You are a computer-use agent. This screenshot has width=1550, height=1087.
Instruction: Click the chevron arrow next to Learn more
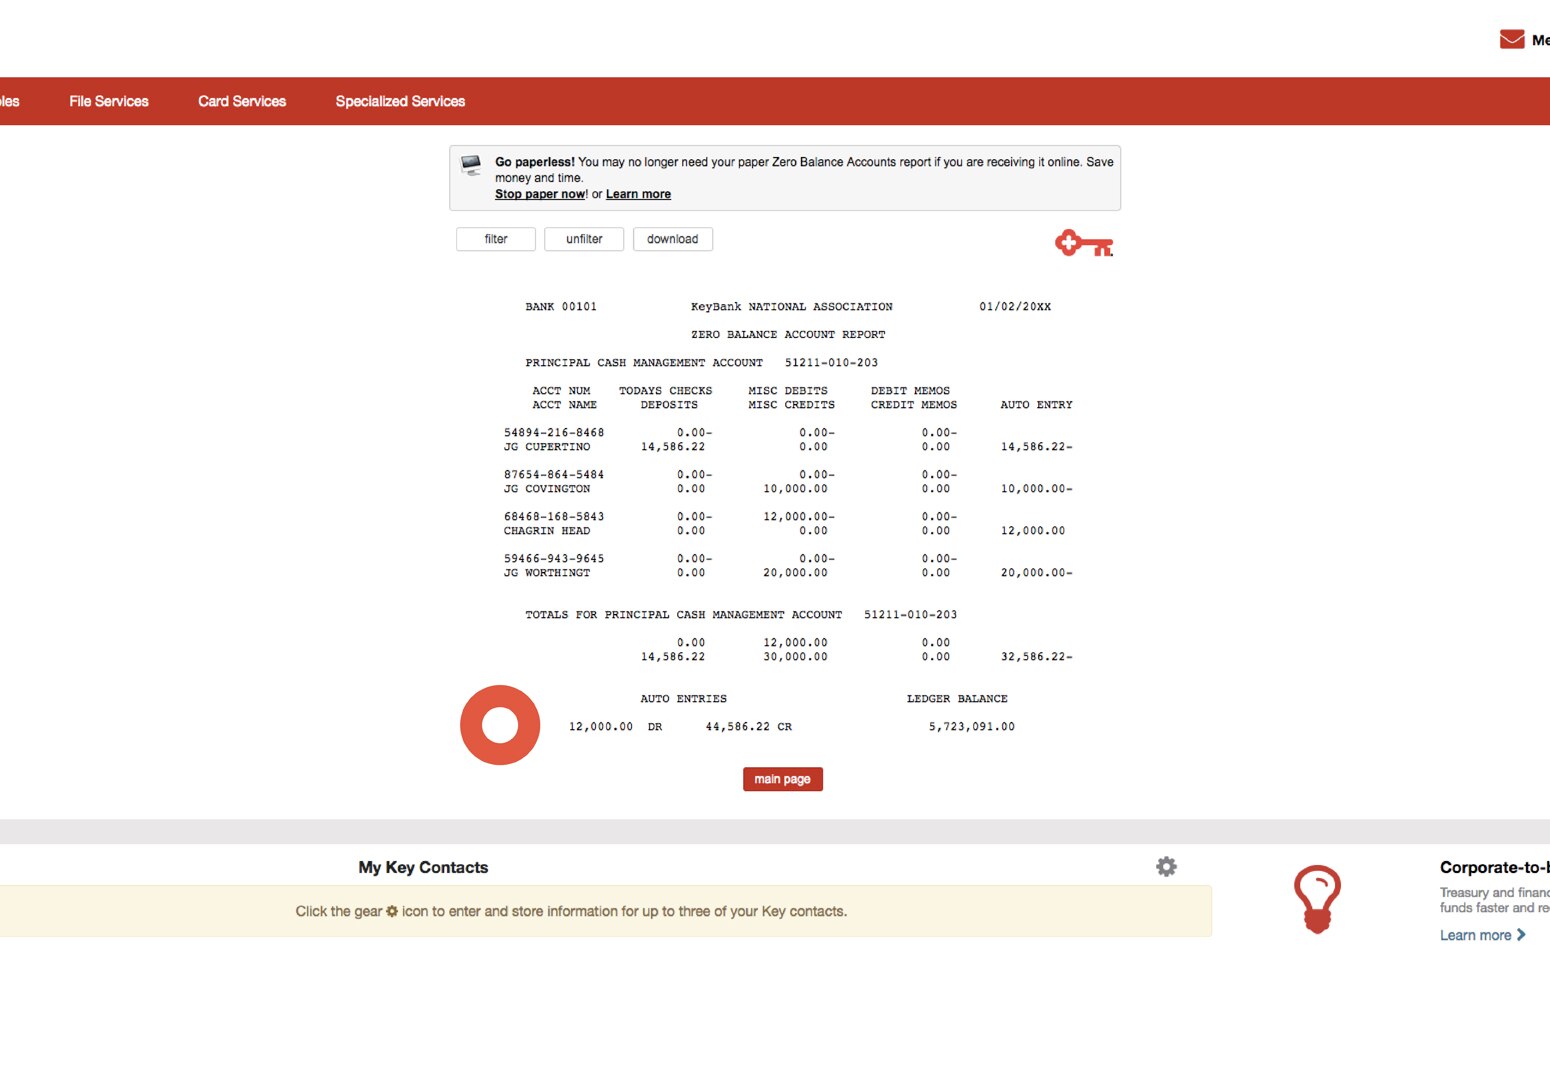(1520, 935)
